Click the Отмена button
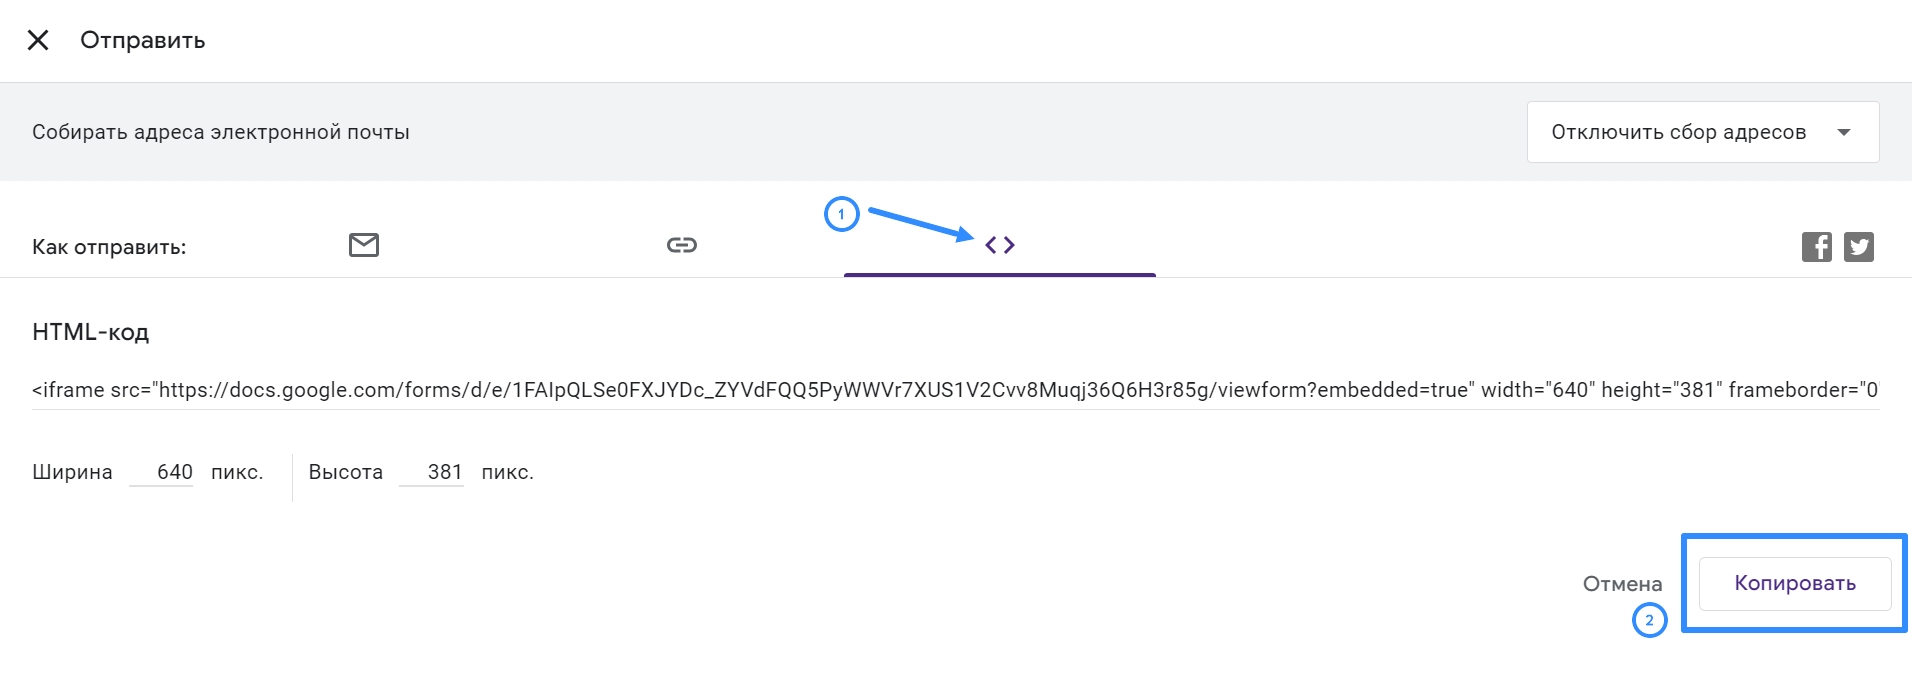The width and height of the screenshot is (1912, 693). [1622, 584]
